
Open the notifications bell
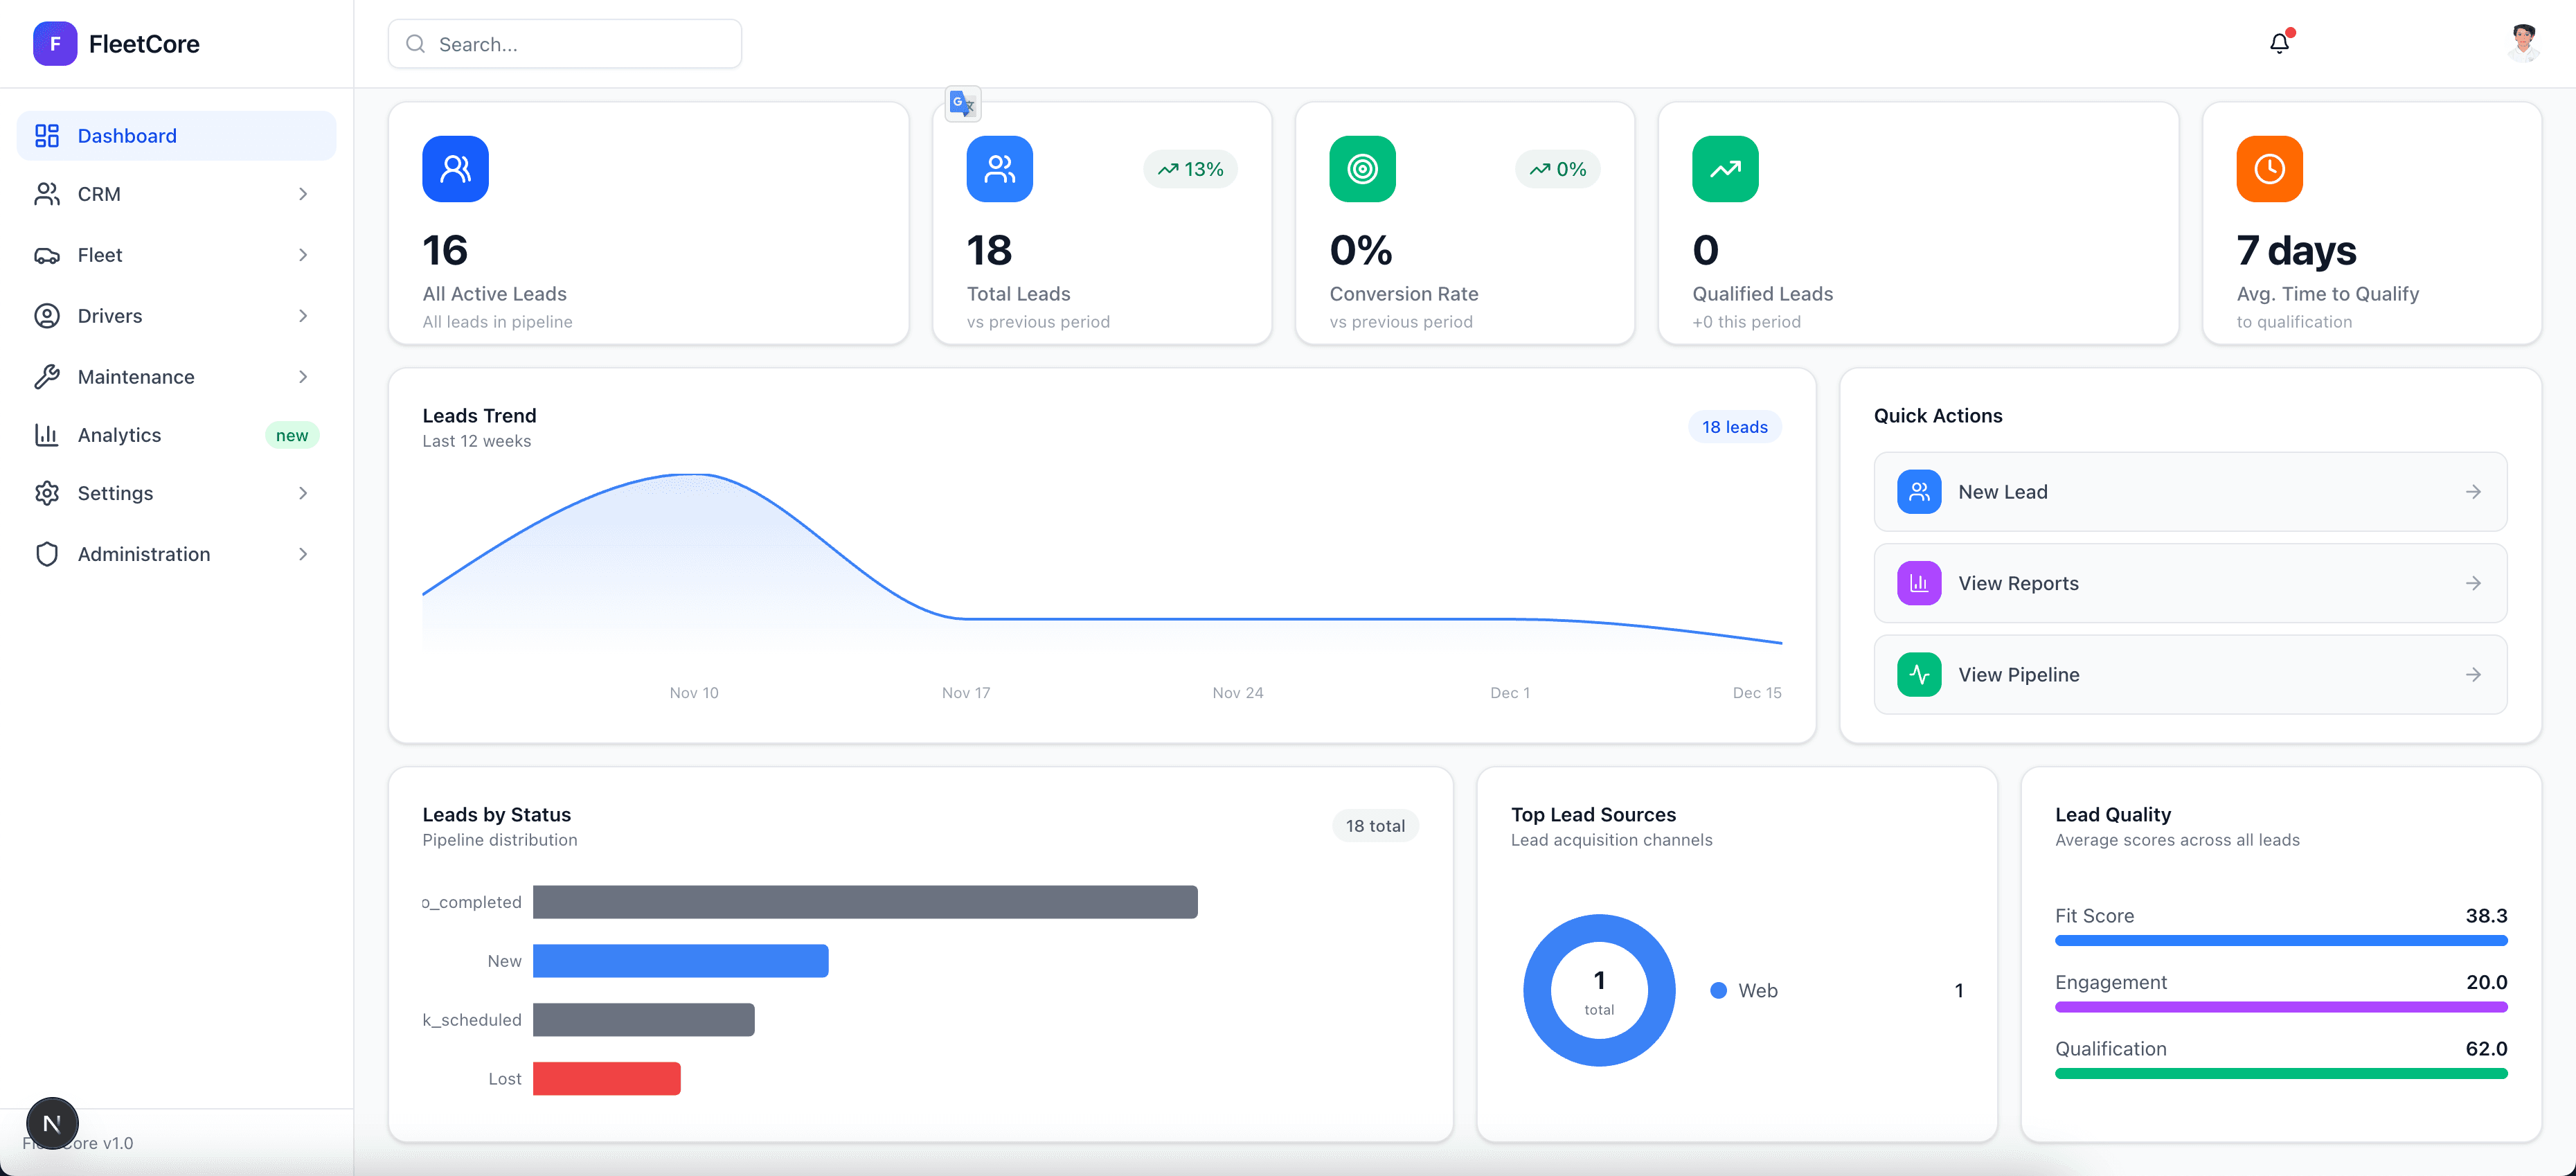point(2279,43)
